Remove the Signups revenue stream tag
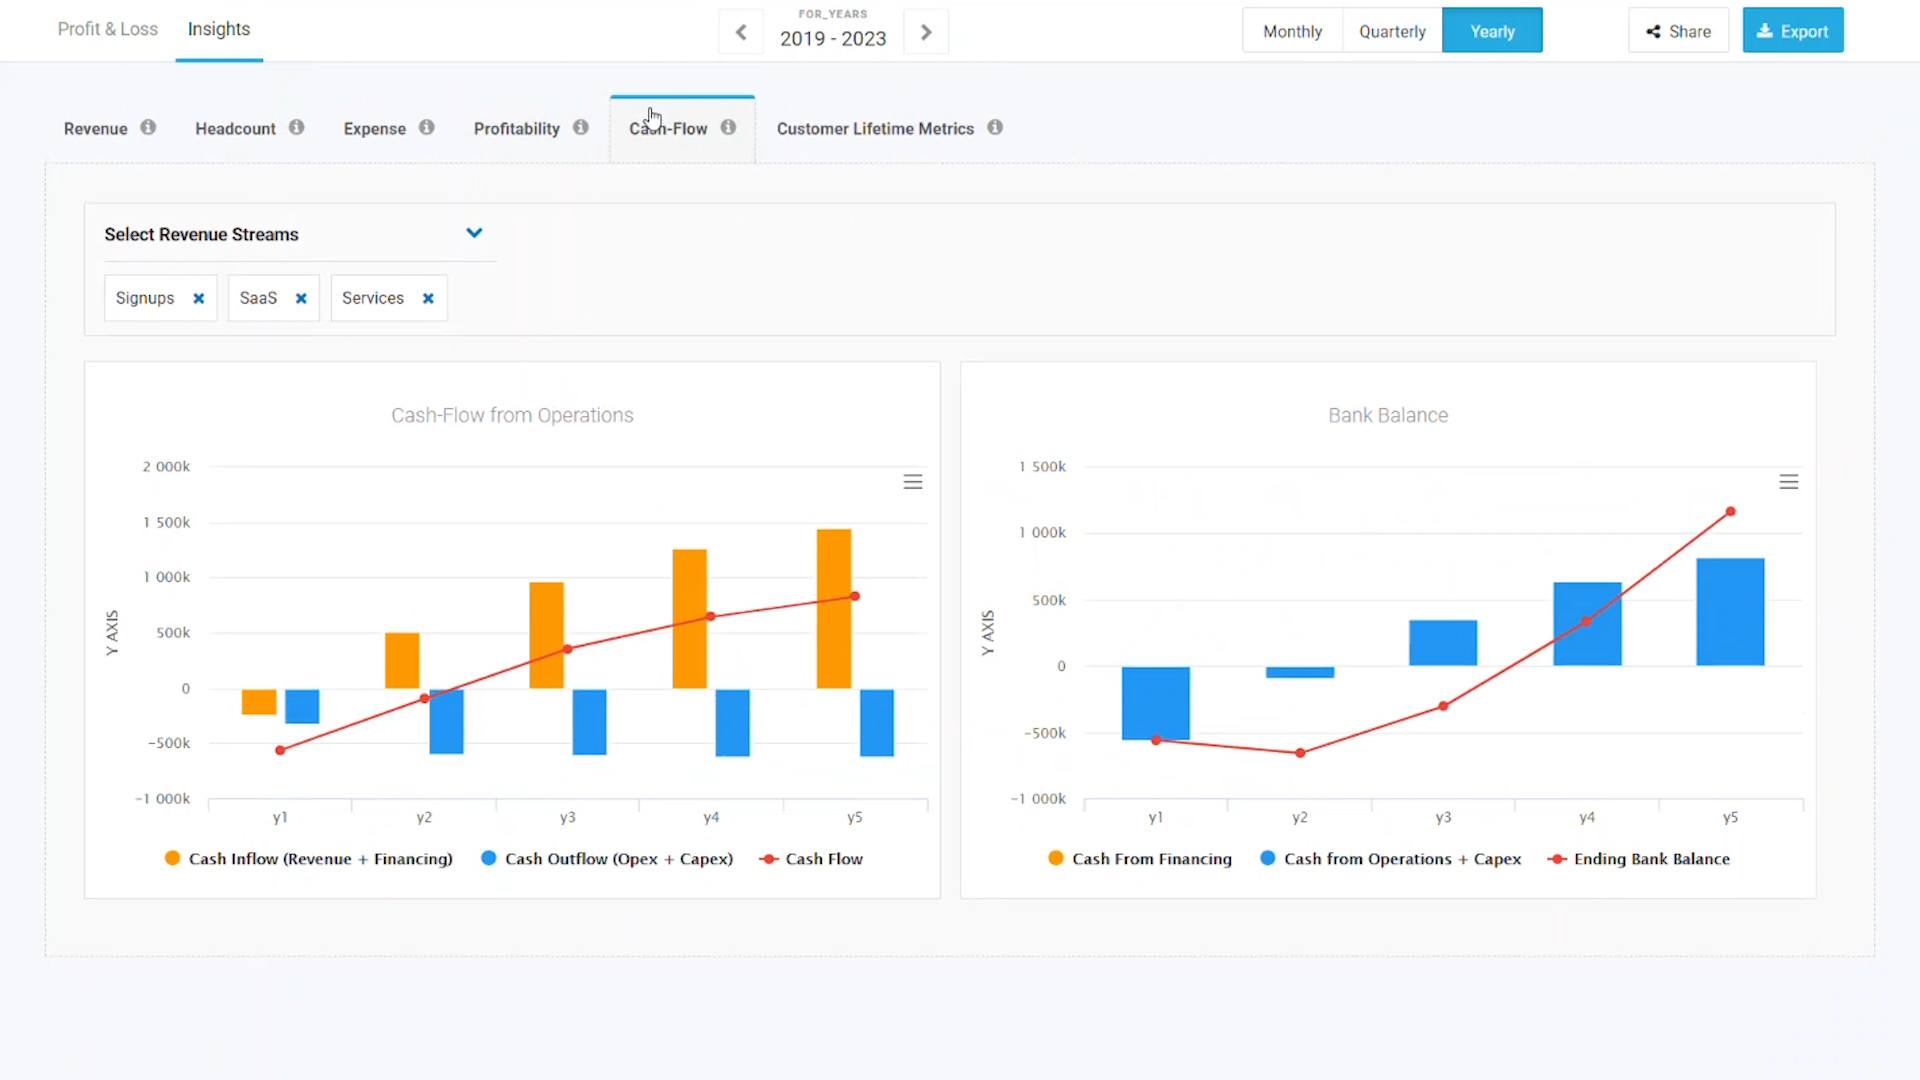1920x1080 pixels. tap(199, 298)
